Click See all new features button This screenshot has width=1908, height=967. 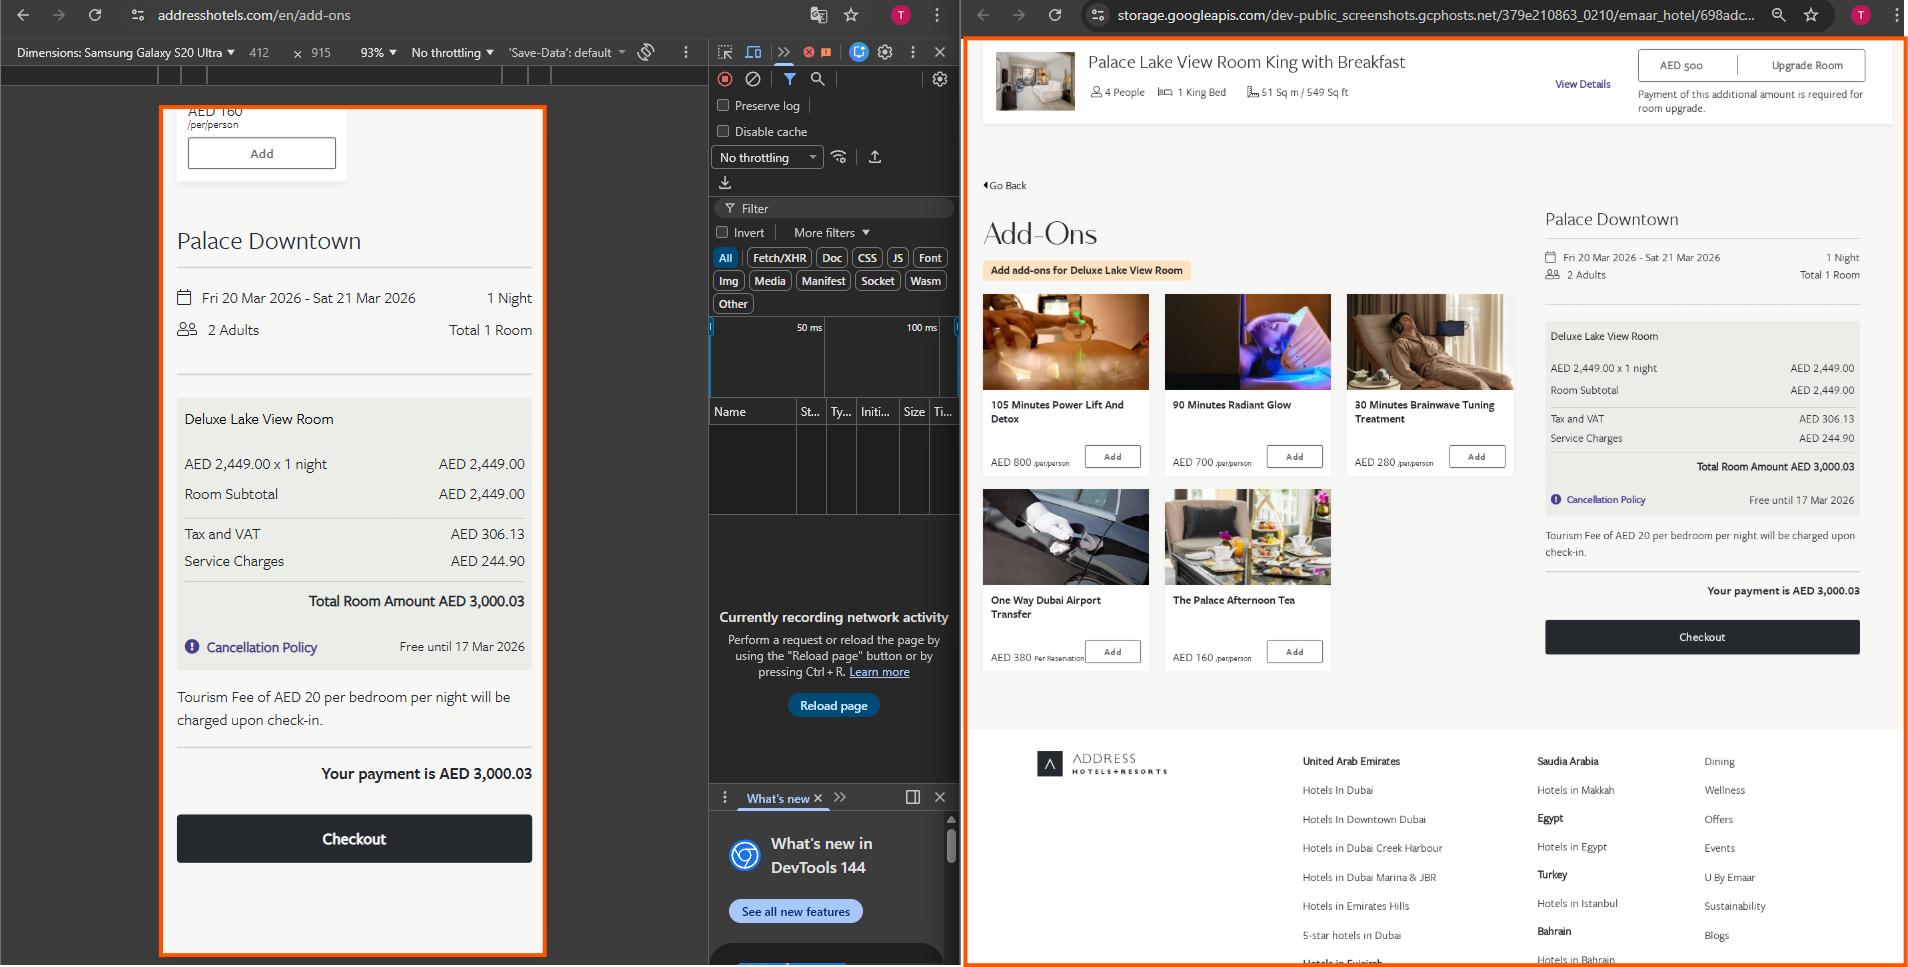(795, 911)
